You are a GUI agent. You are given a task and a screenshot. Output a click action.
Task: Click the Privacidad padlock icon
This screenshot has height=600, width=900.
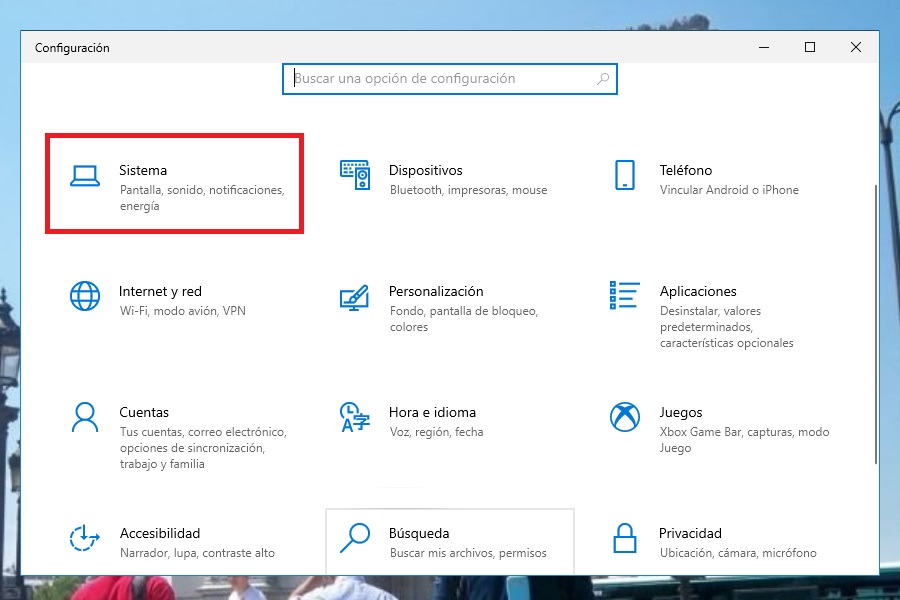624,537
